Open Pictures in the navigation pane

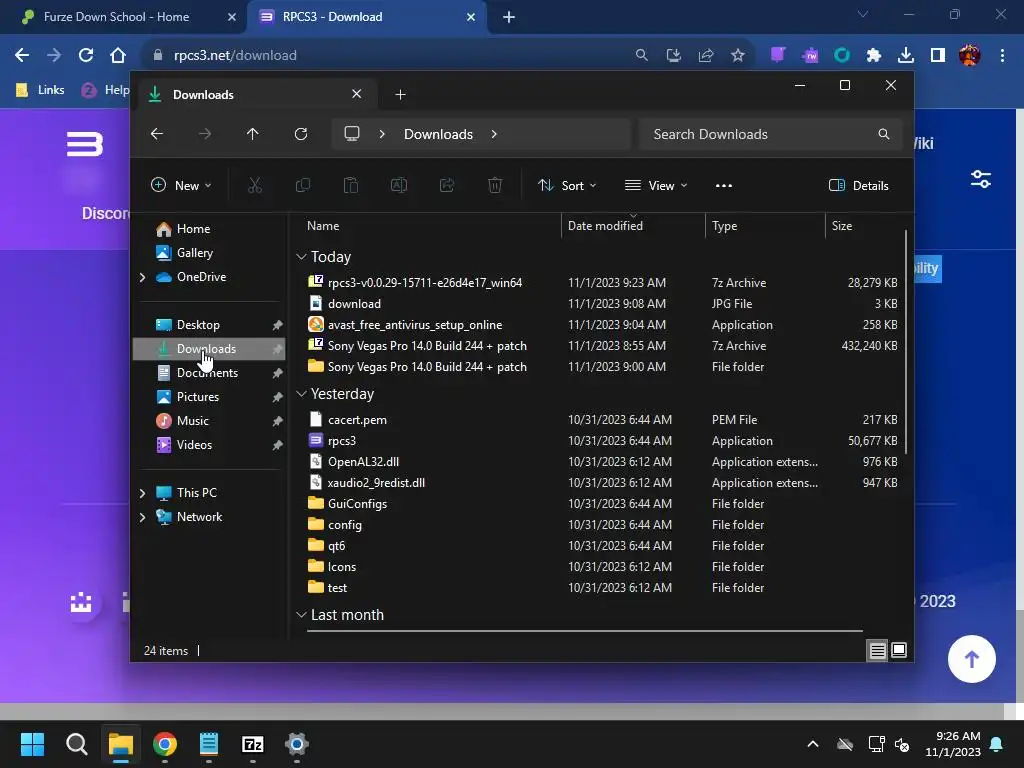pos(197,397)
